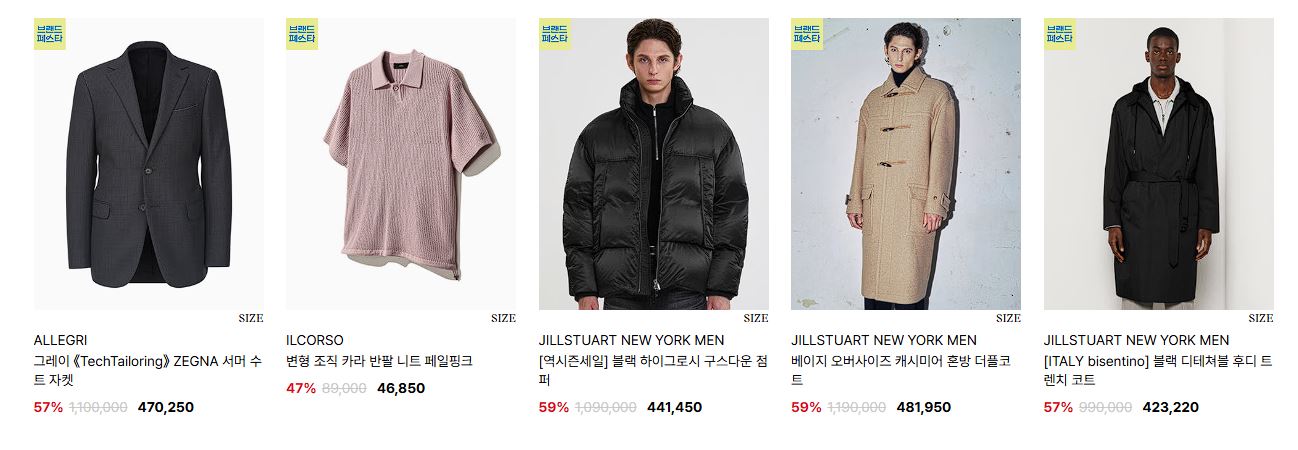Show SIZE options for the beige duffle coat
Viewport: 1298px width, 450px height.
(x=1008, y=319)
